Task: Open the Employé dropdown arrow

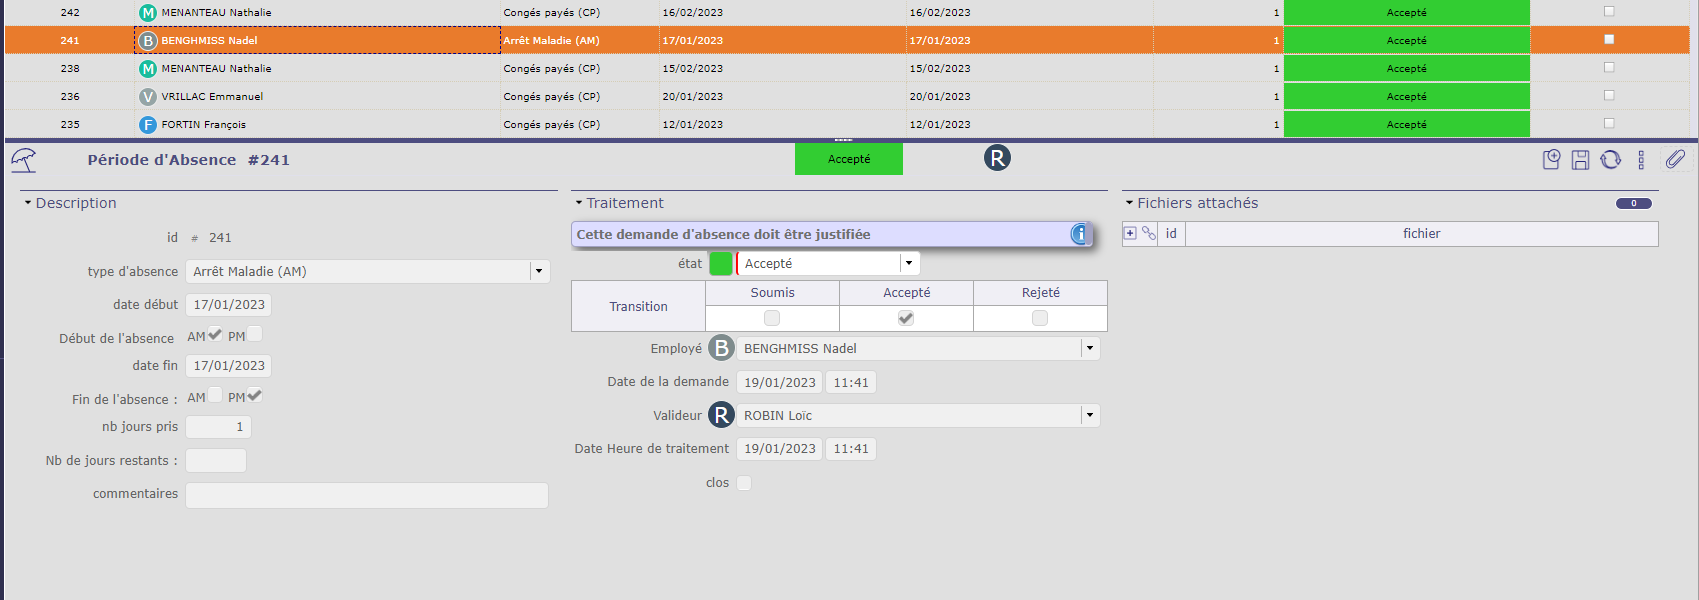Action: [x=1090, y=348]
